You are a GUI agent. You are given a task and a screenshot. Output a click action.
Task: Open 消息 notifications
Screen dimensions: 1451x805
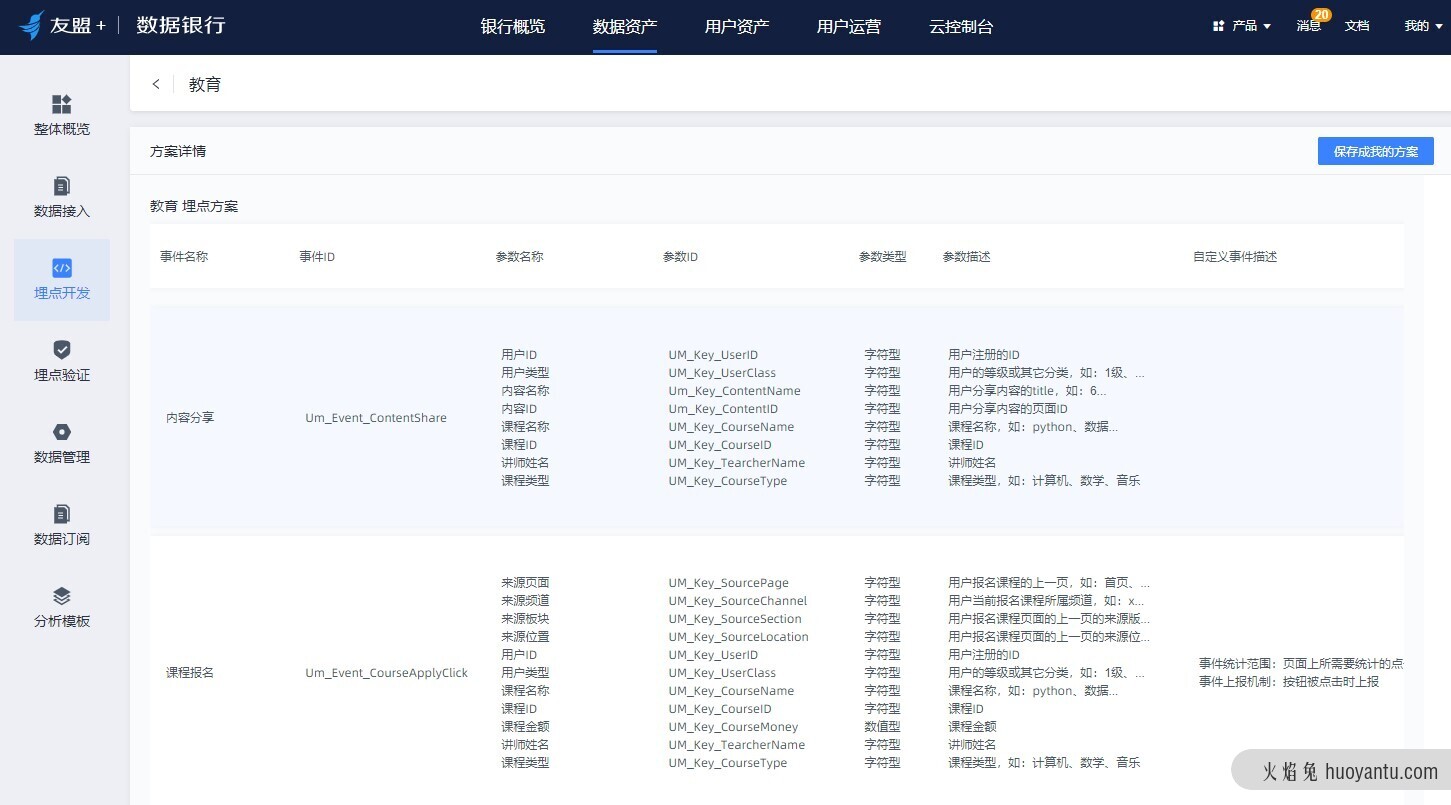click(1309, 26)
